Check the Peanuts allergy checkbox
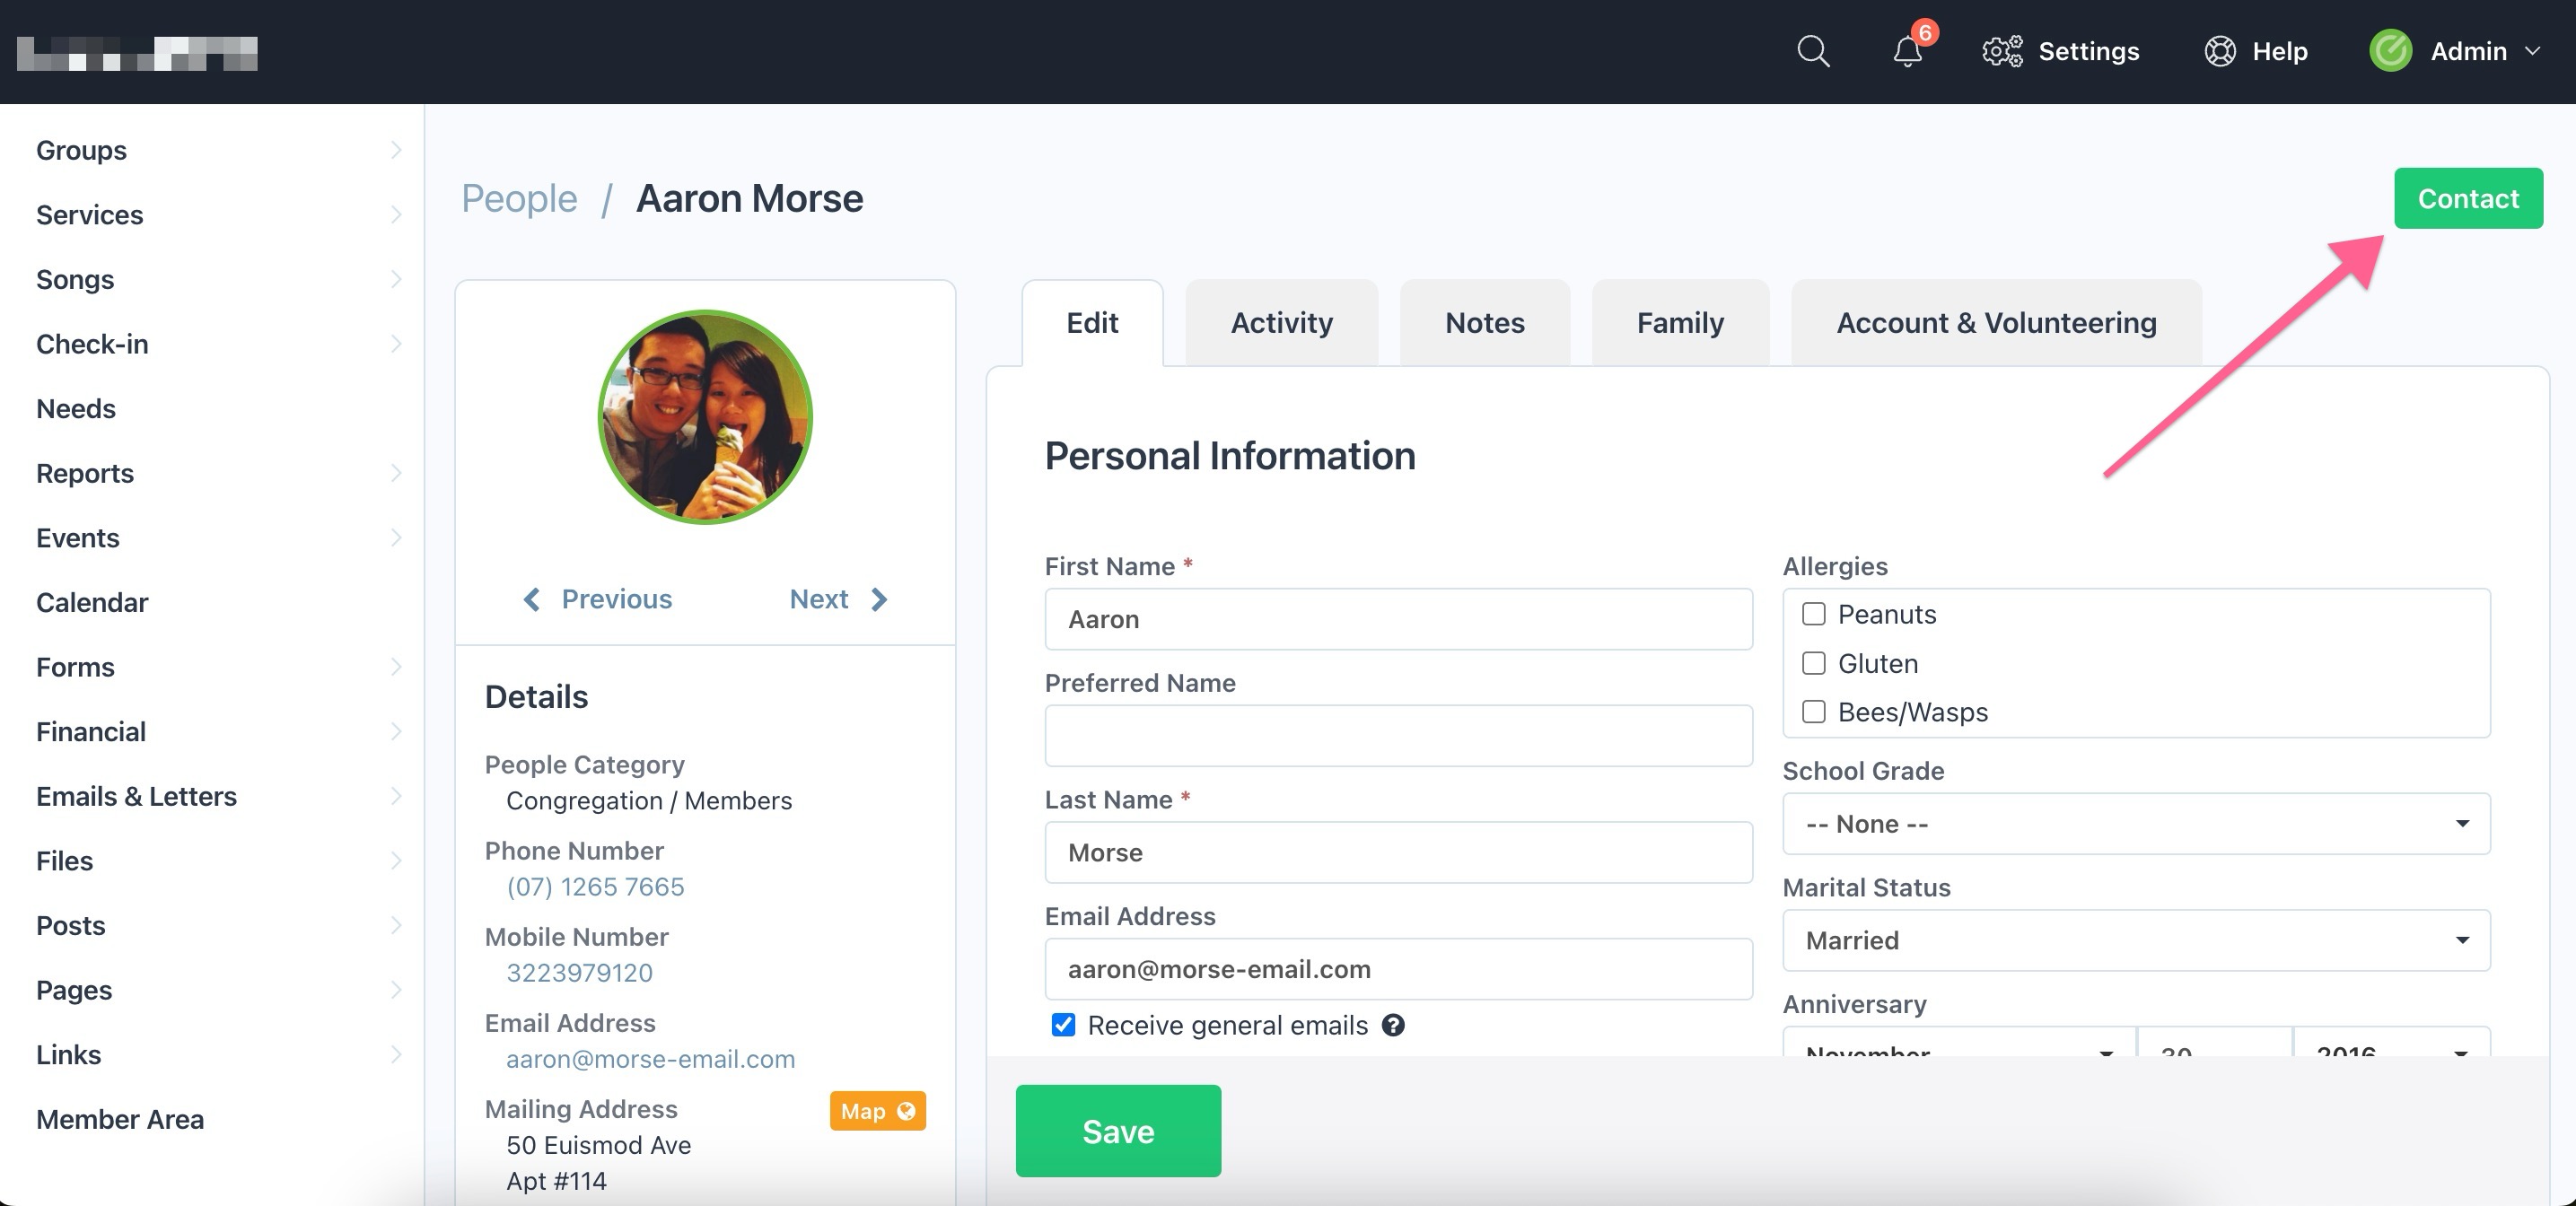The height and width of the screenshot is (1206, 2576). [1813, 614]
